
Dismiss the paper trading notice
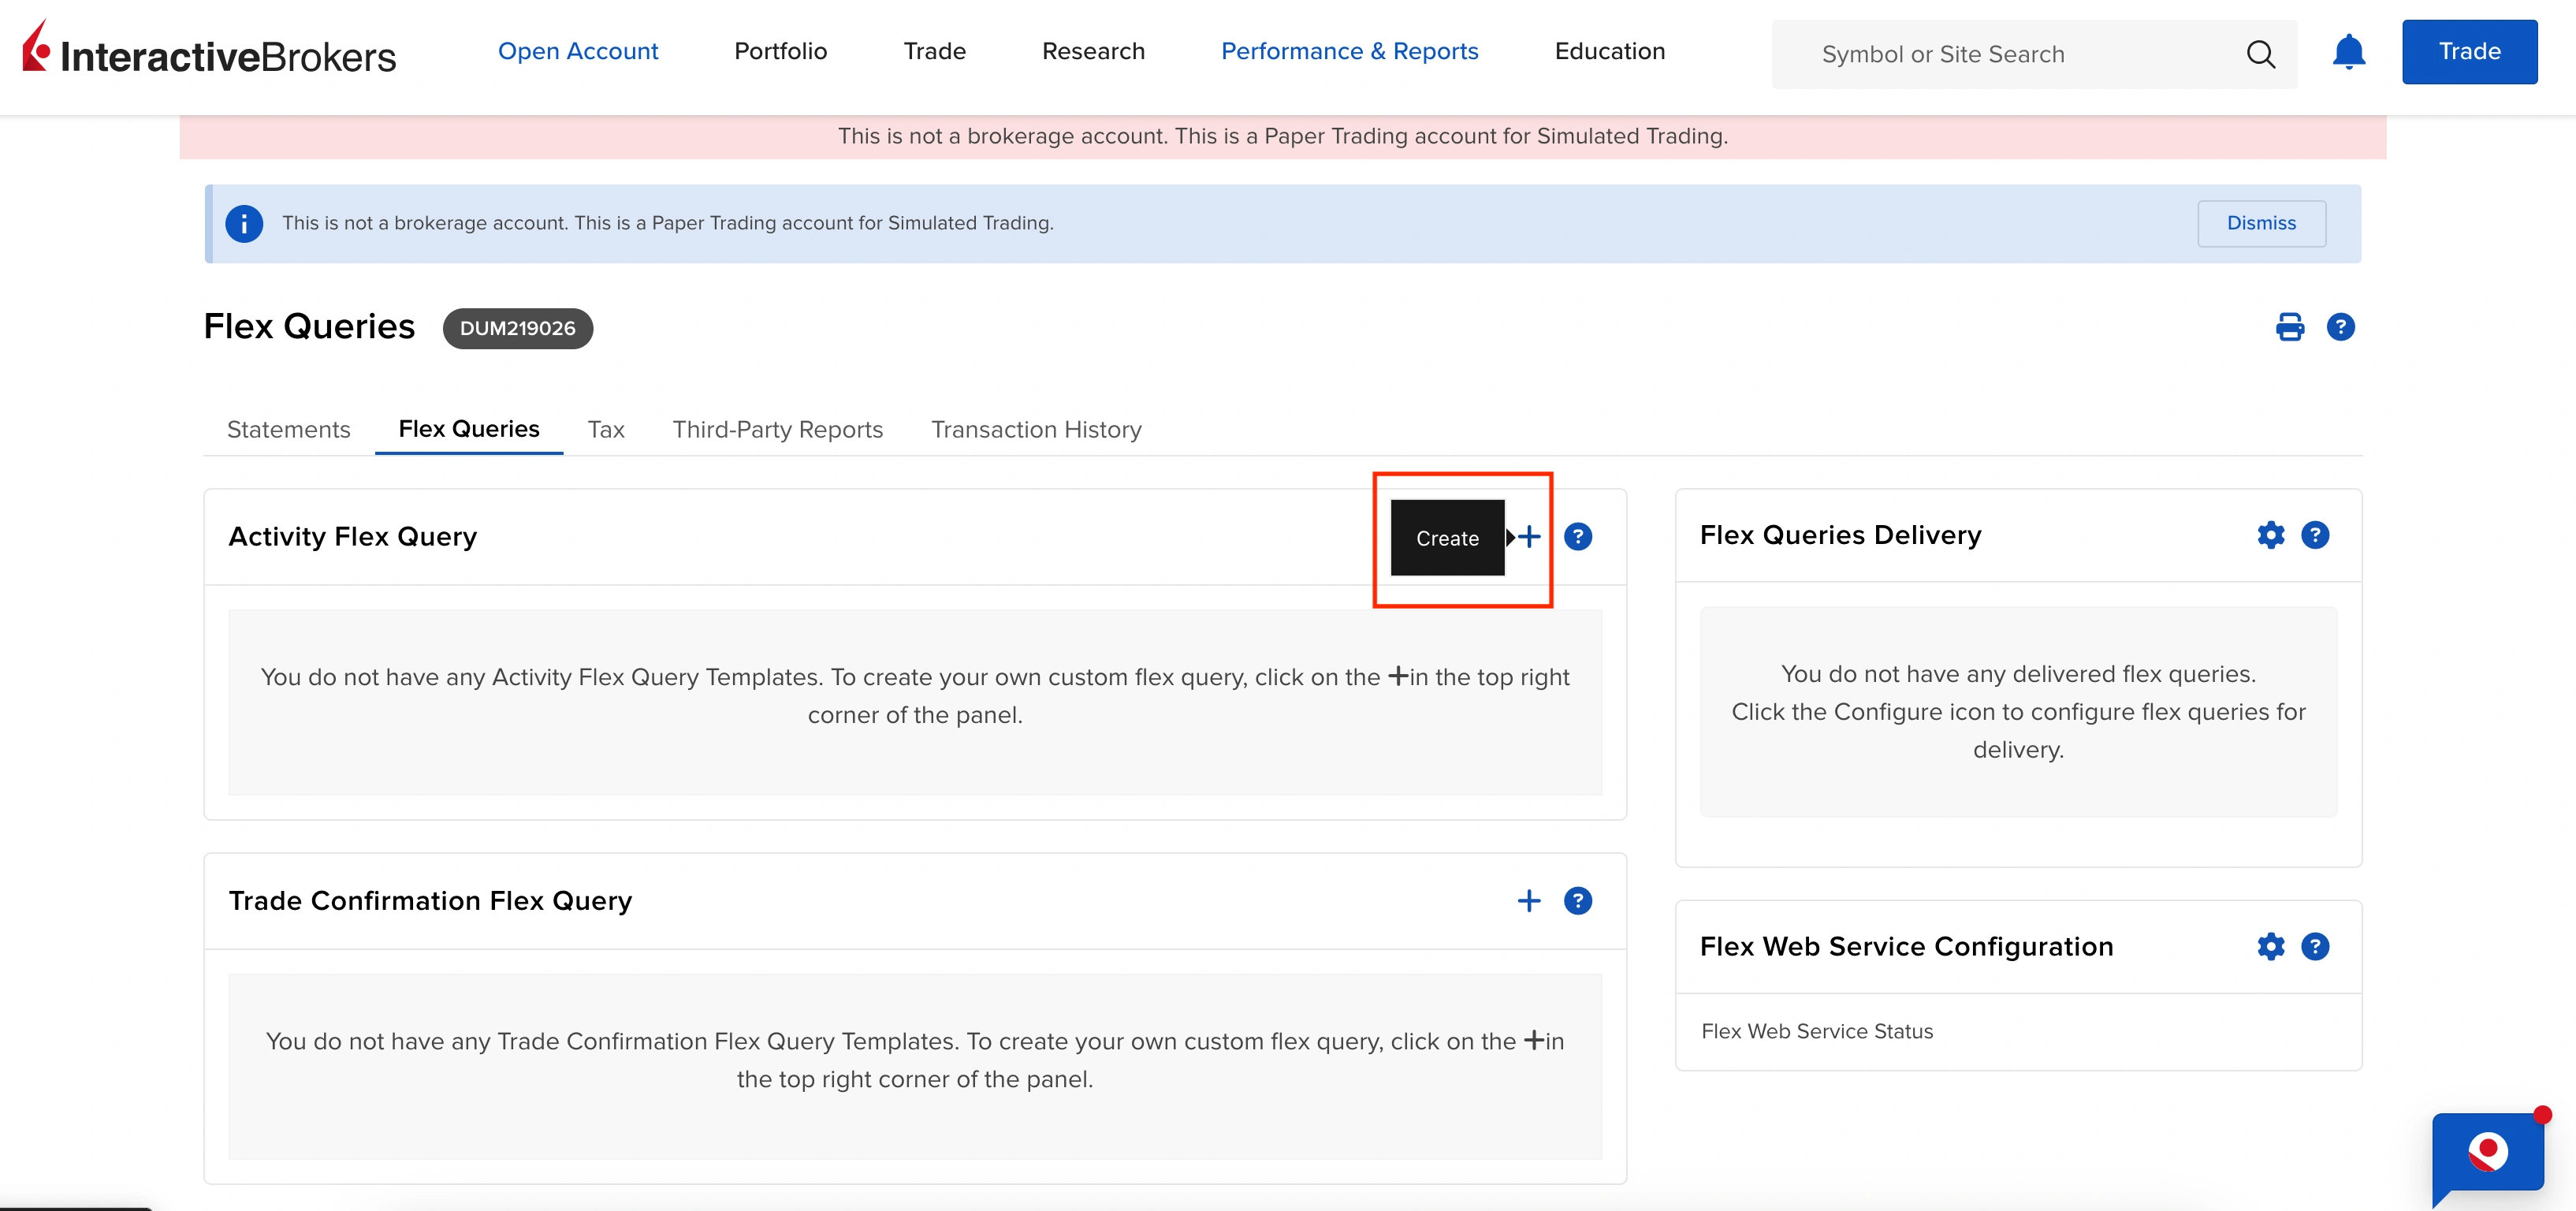click(x=2261, y=223)
